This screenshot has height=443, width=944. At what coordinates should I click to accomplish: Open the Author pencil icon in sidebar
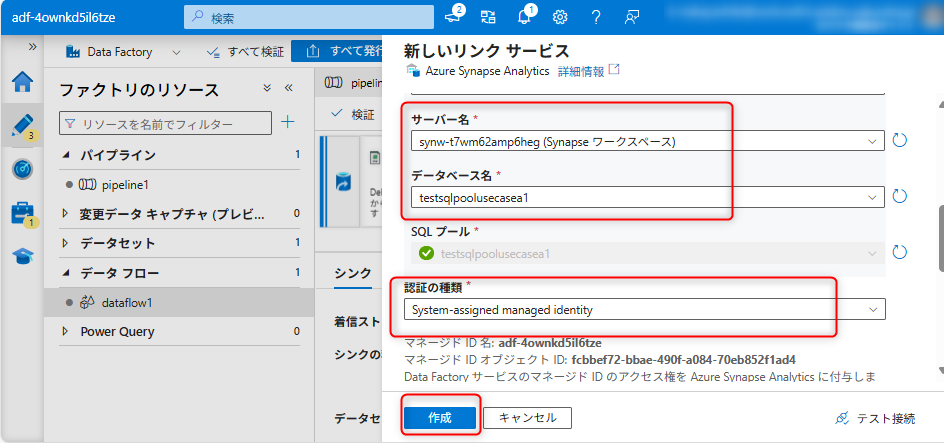pyautogui.click(x=22, y=125)
